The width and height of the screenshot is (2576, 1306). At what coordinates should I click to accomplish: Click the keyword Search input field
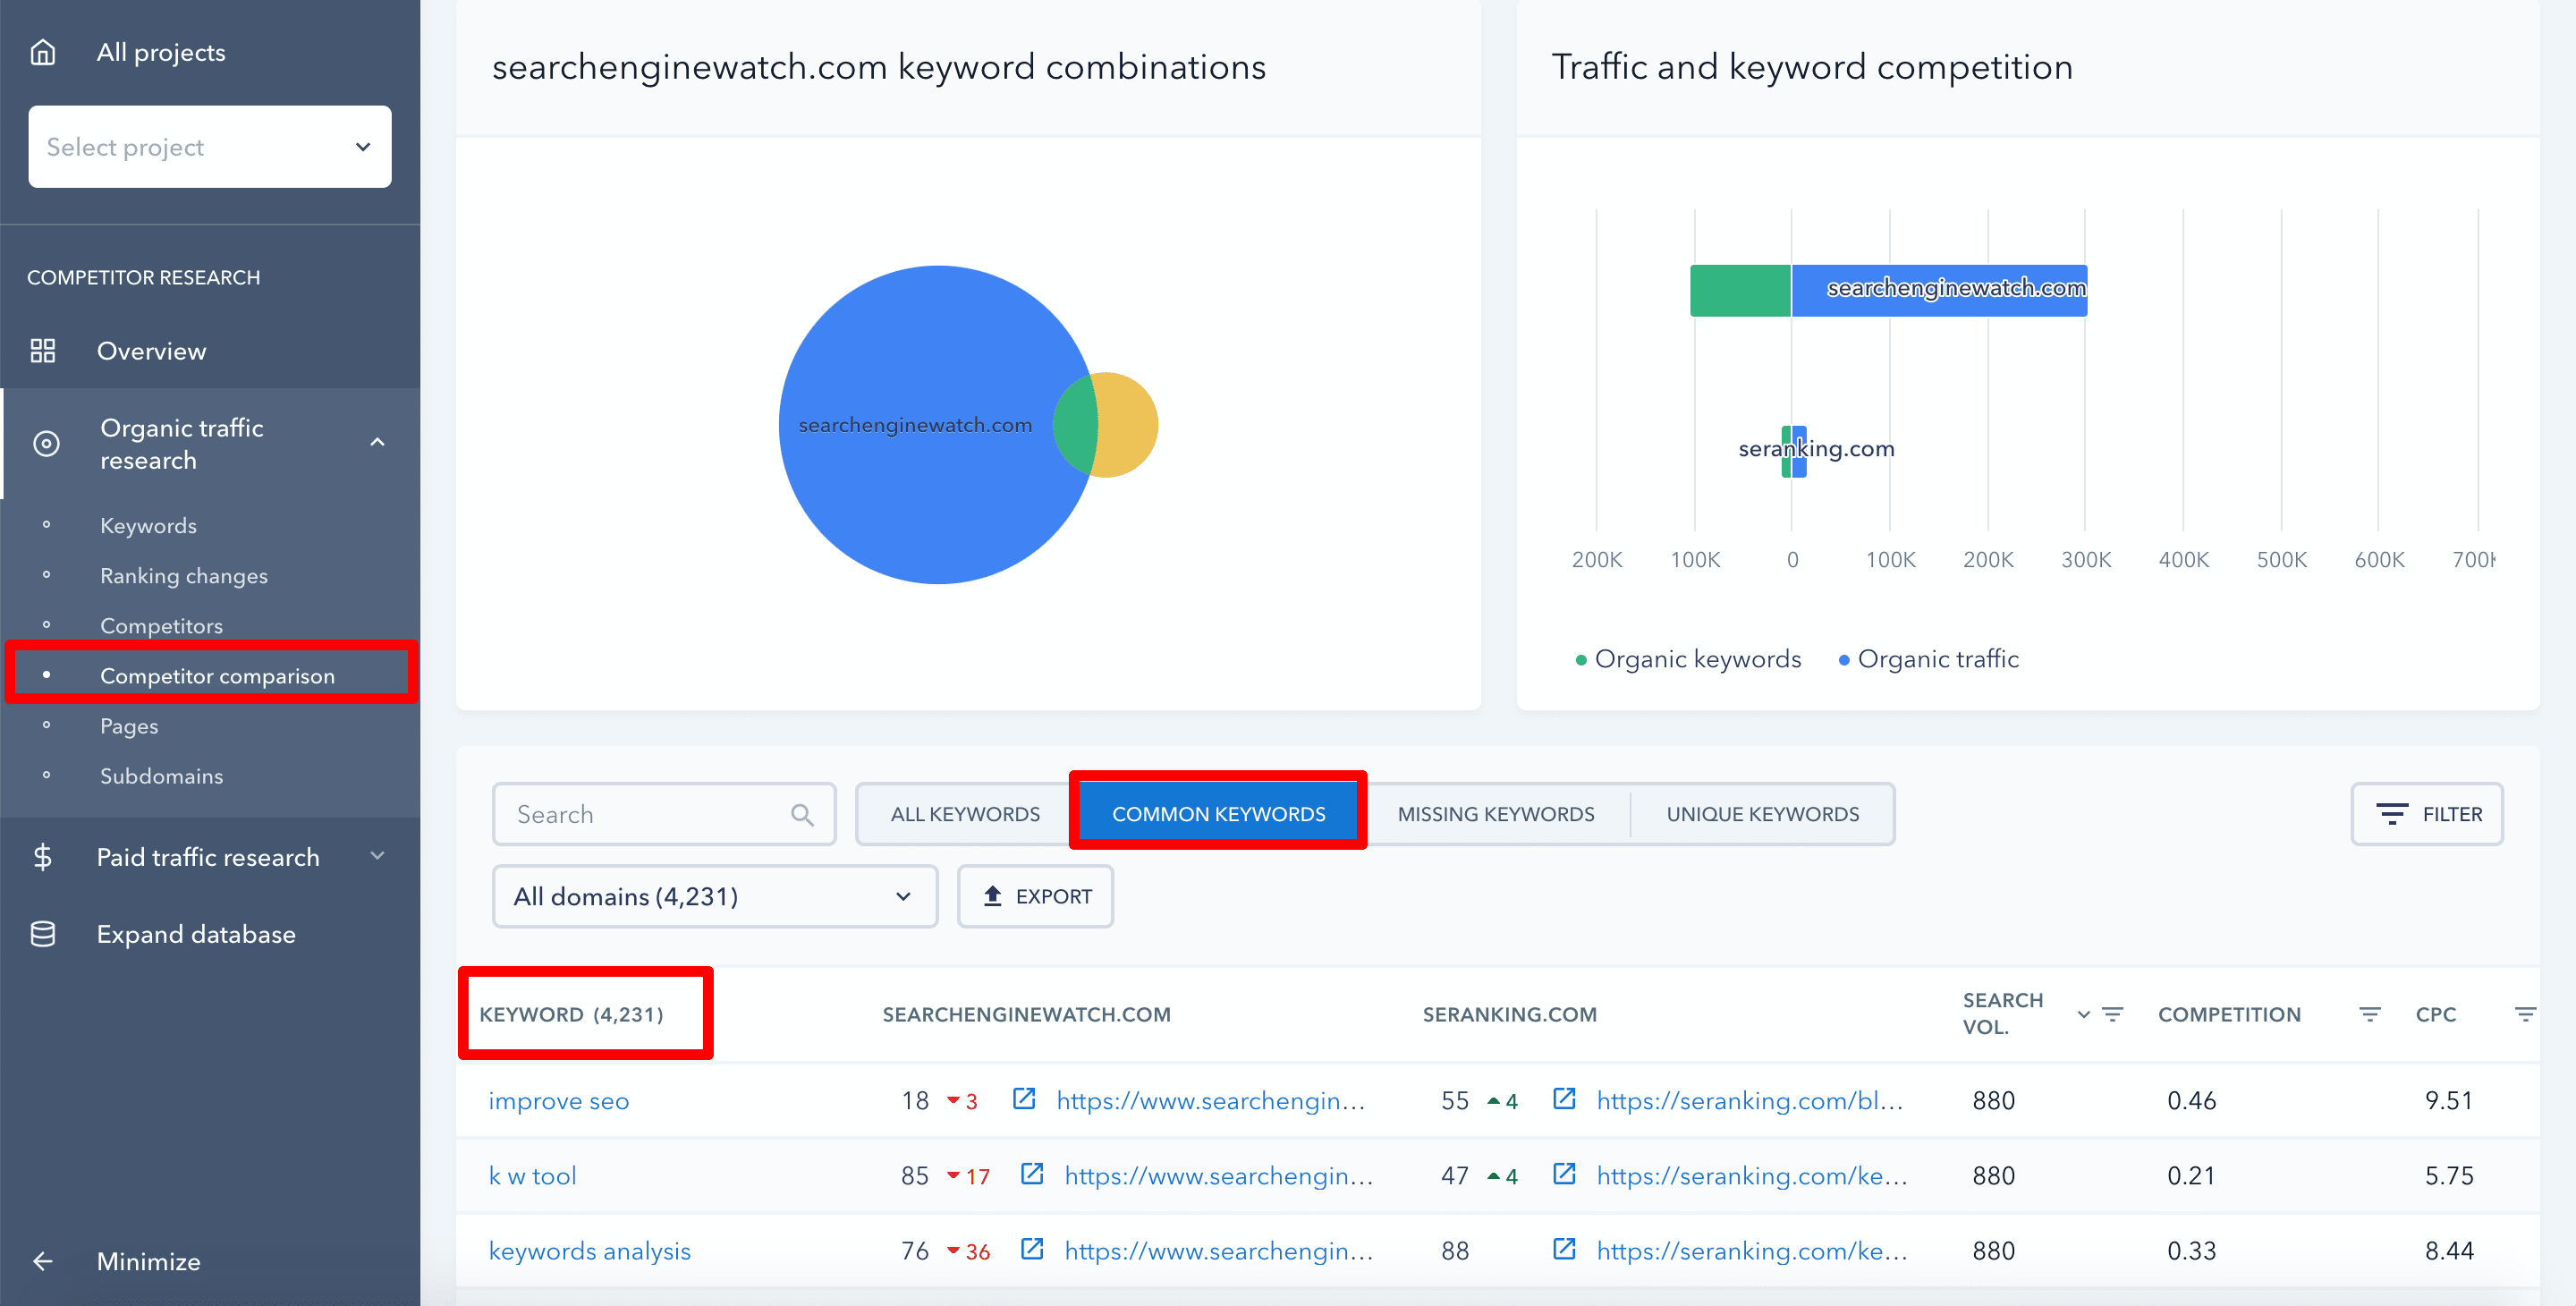click(x=664, y=814)
